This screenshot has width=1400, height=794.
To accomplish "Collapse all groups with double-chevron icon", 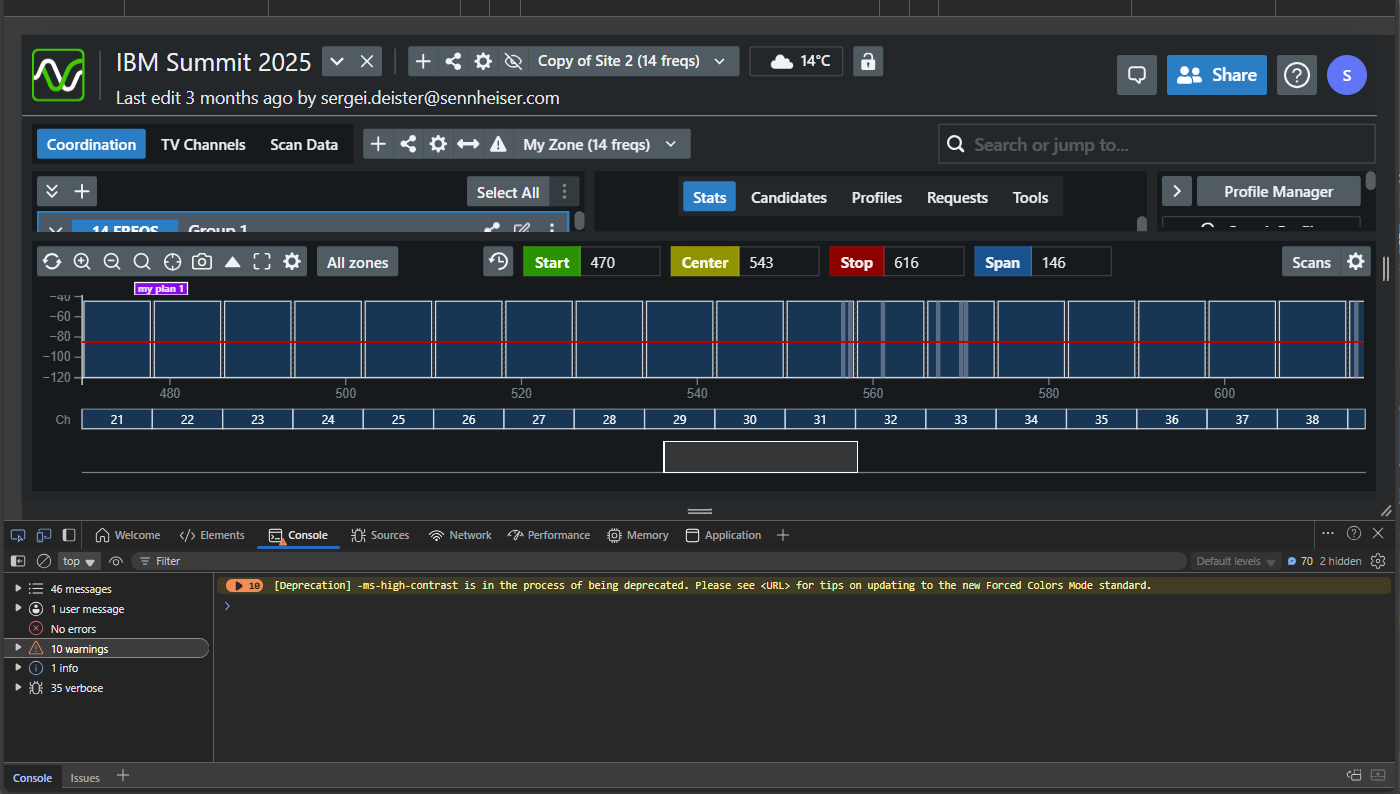I will pyautogui.click(x=52, y=191).
